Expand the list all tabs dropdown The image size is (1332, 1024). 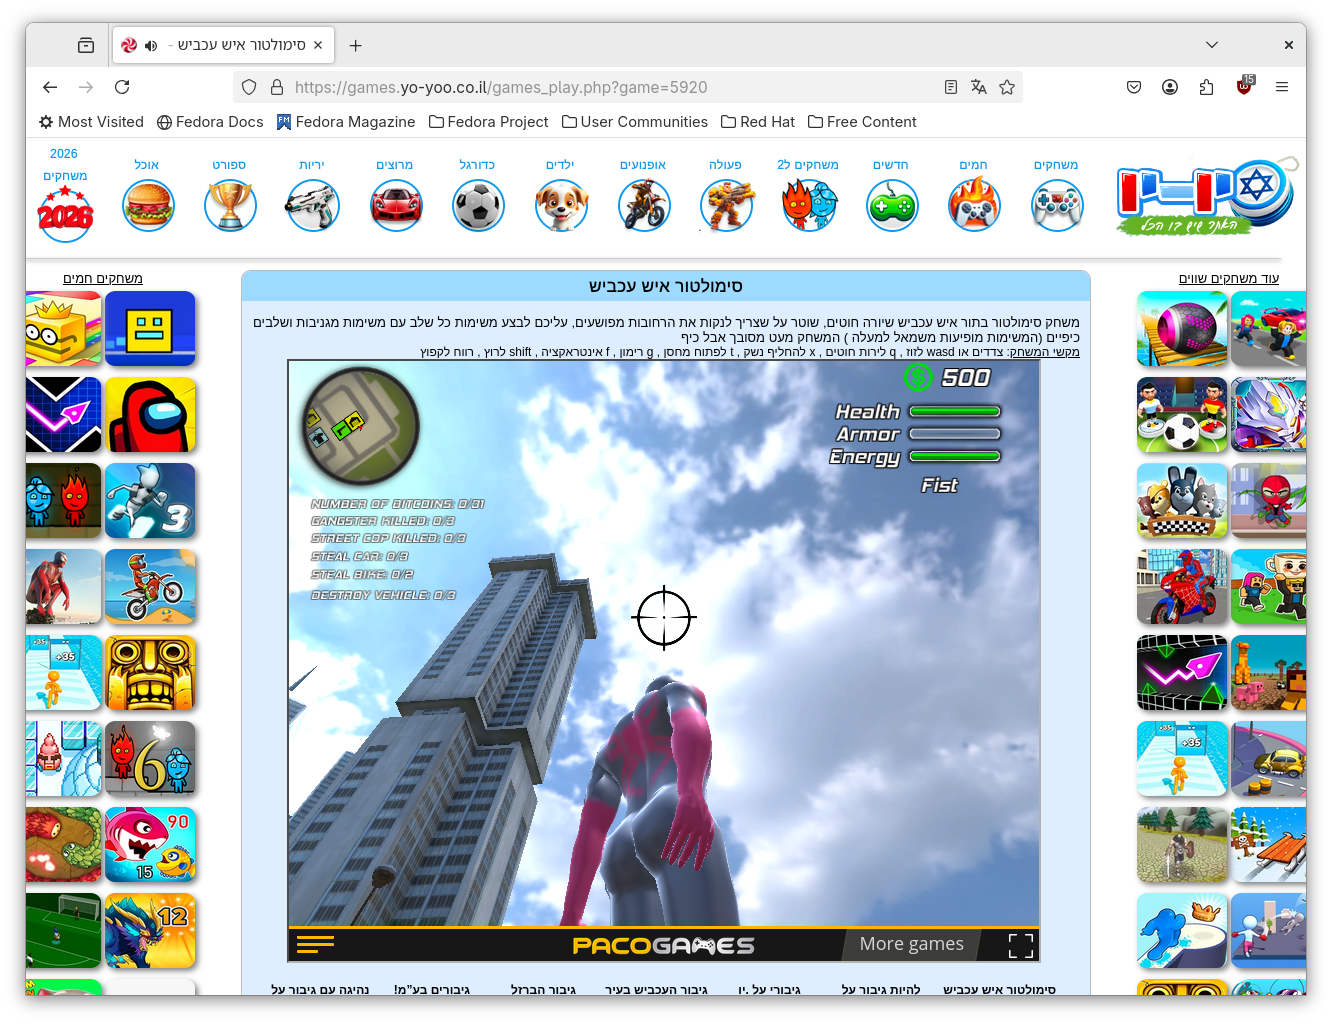(1212, 45)
